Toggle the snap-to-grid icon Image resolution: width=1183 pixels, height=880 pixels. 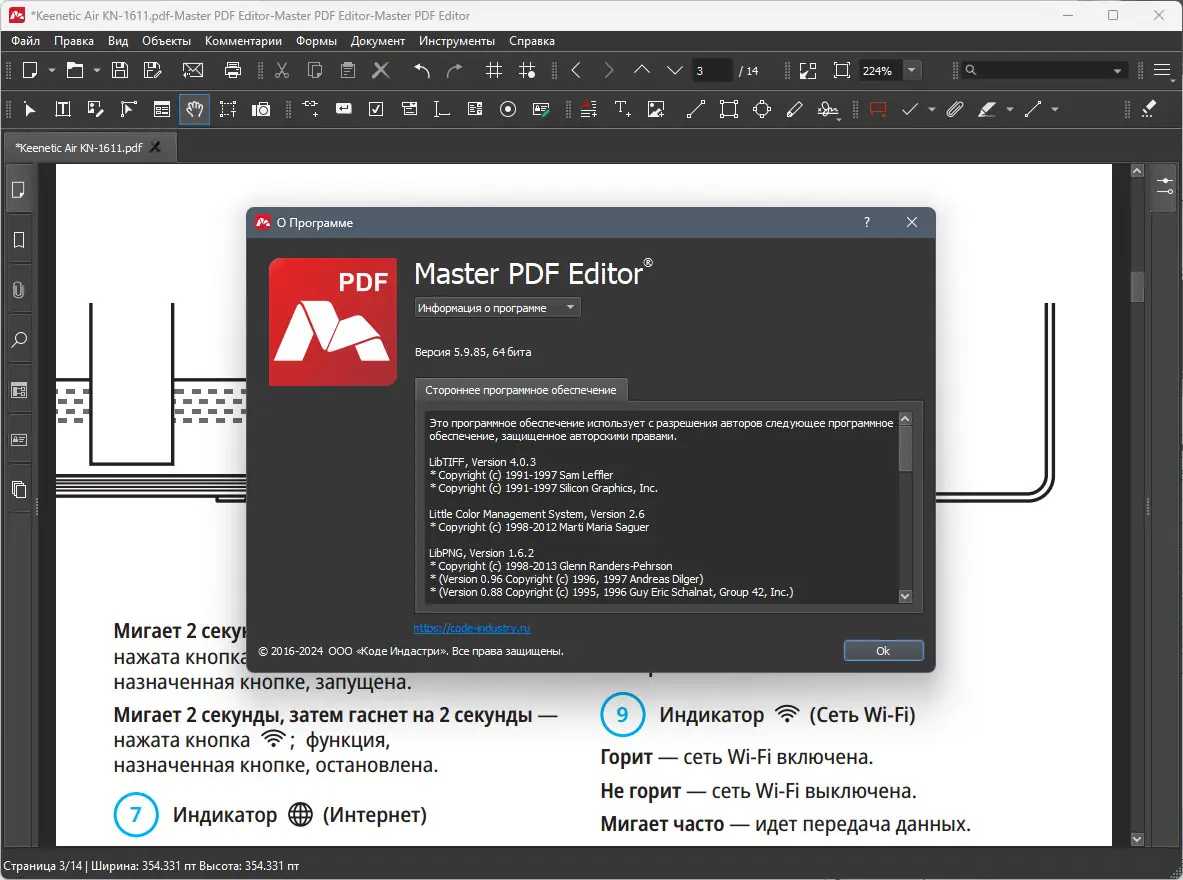pyautogui.click(x=527, y=70)
